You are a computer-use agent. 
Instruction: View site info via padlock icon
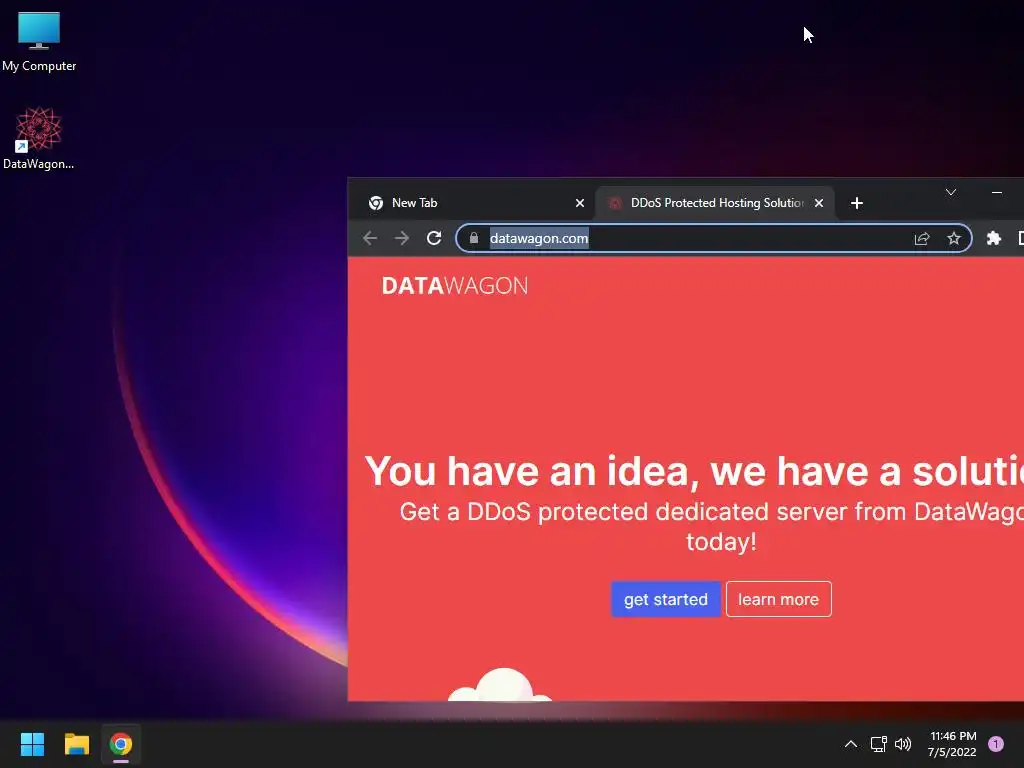click(474, 238)
